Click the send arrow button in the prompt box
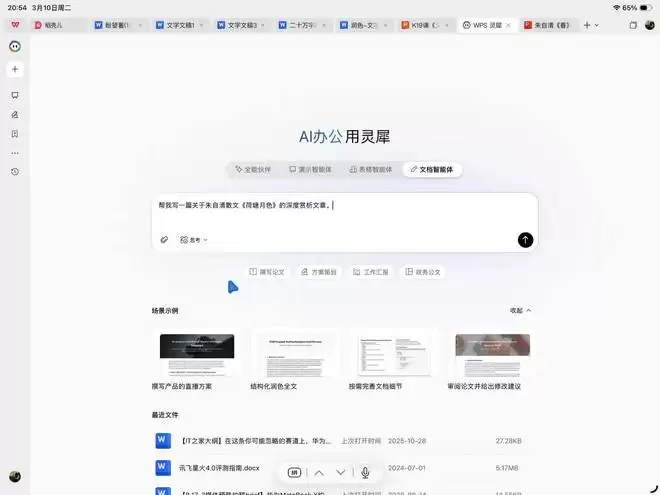The height and width of the screenshot is (495, 660). click(525, 240)
